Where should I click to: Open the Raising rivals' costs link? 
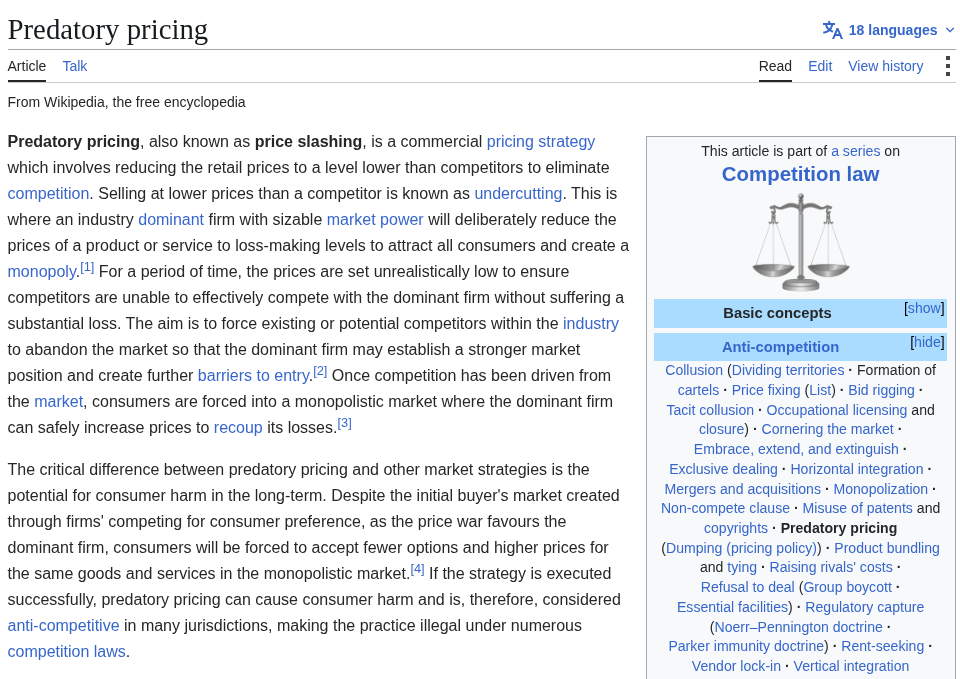point(831,568)
